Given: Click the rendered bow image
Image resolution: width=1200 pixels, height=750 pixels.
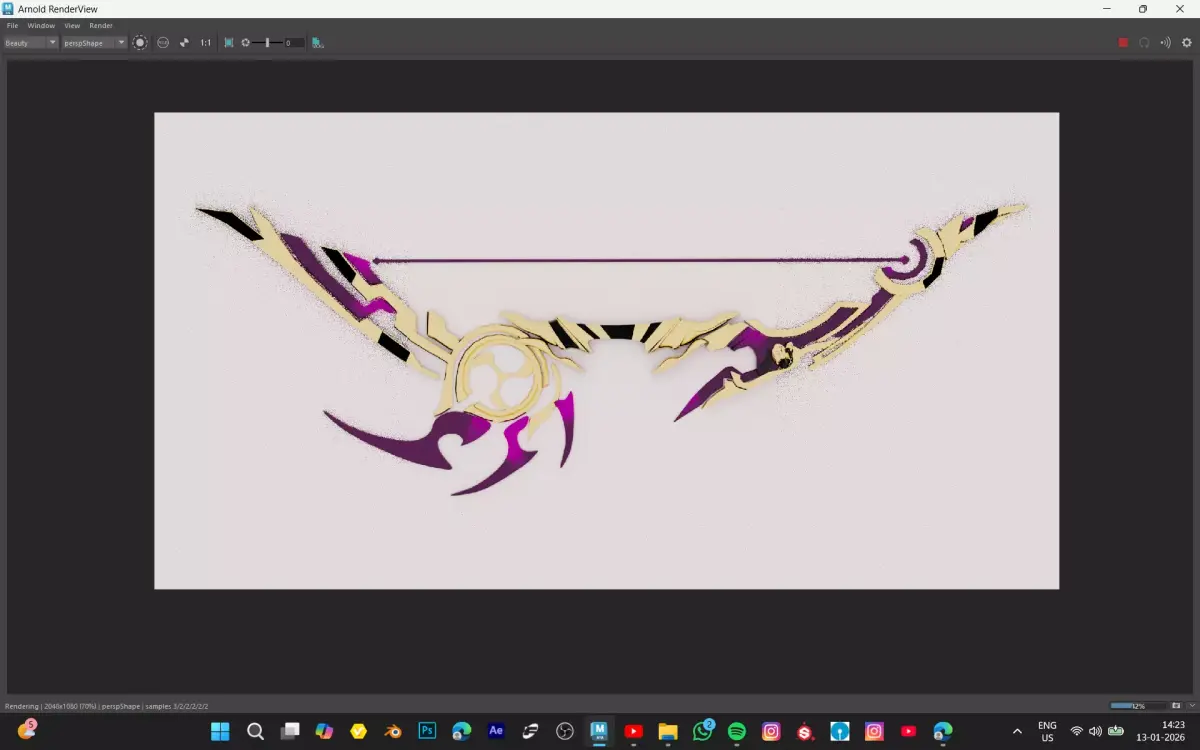Looking at the screenshot, I should (x=606, y=350).
